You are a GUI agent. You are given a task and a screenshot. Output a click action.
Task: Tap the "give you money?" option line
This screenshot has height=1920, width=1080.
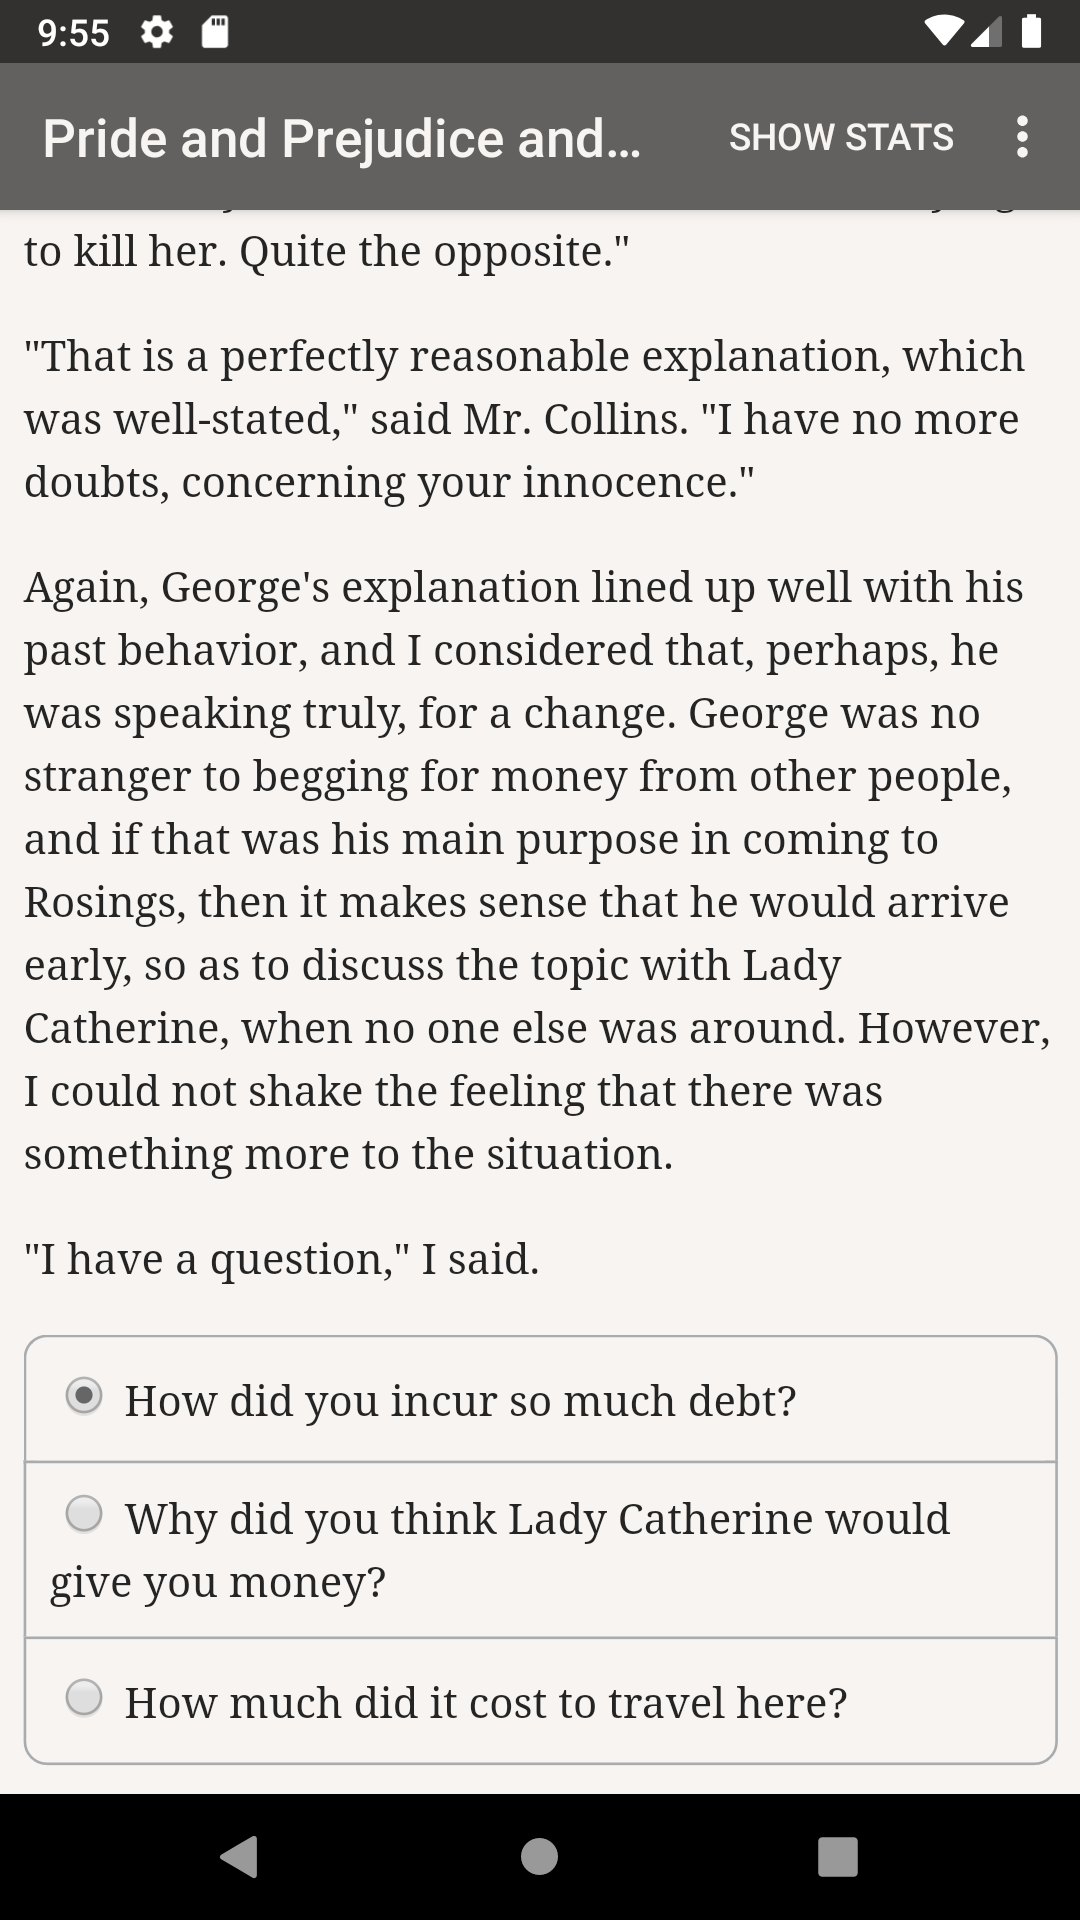(x=218, y=1582)
